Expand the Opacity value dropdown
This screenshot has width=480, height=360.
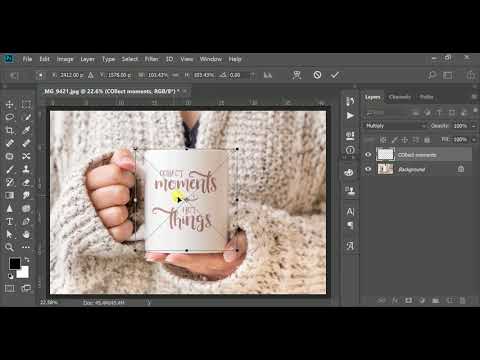(474, 126)
